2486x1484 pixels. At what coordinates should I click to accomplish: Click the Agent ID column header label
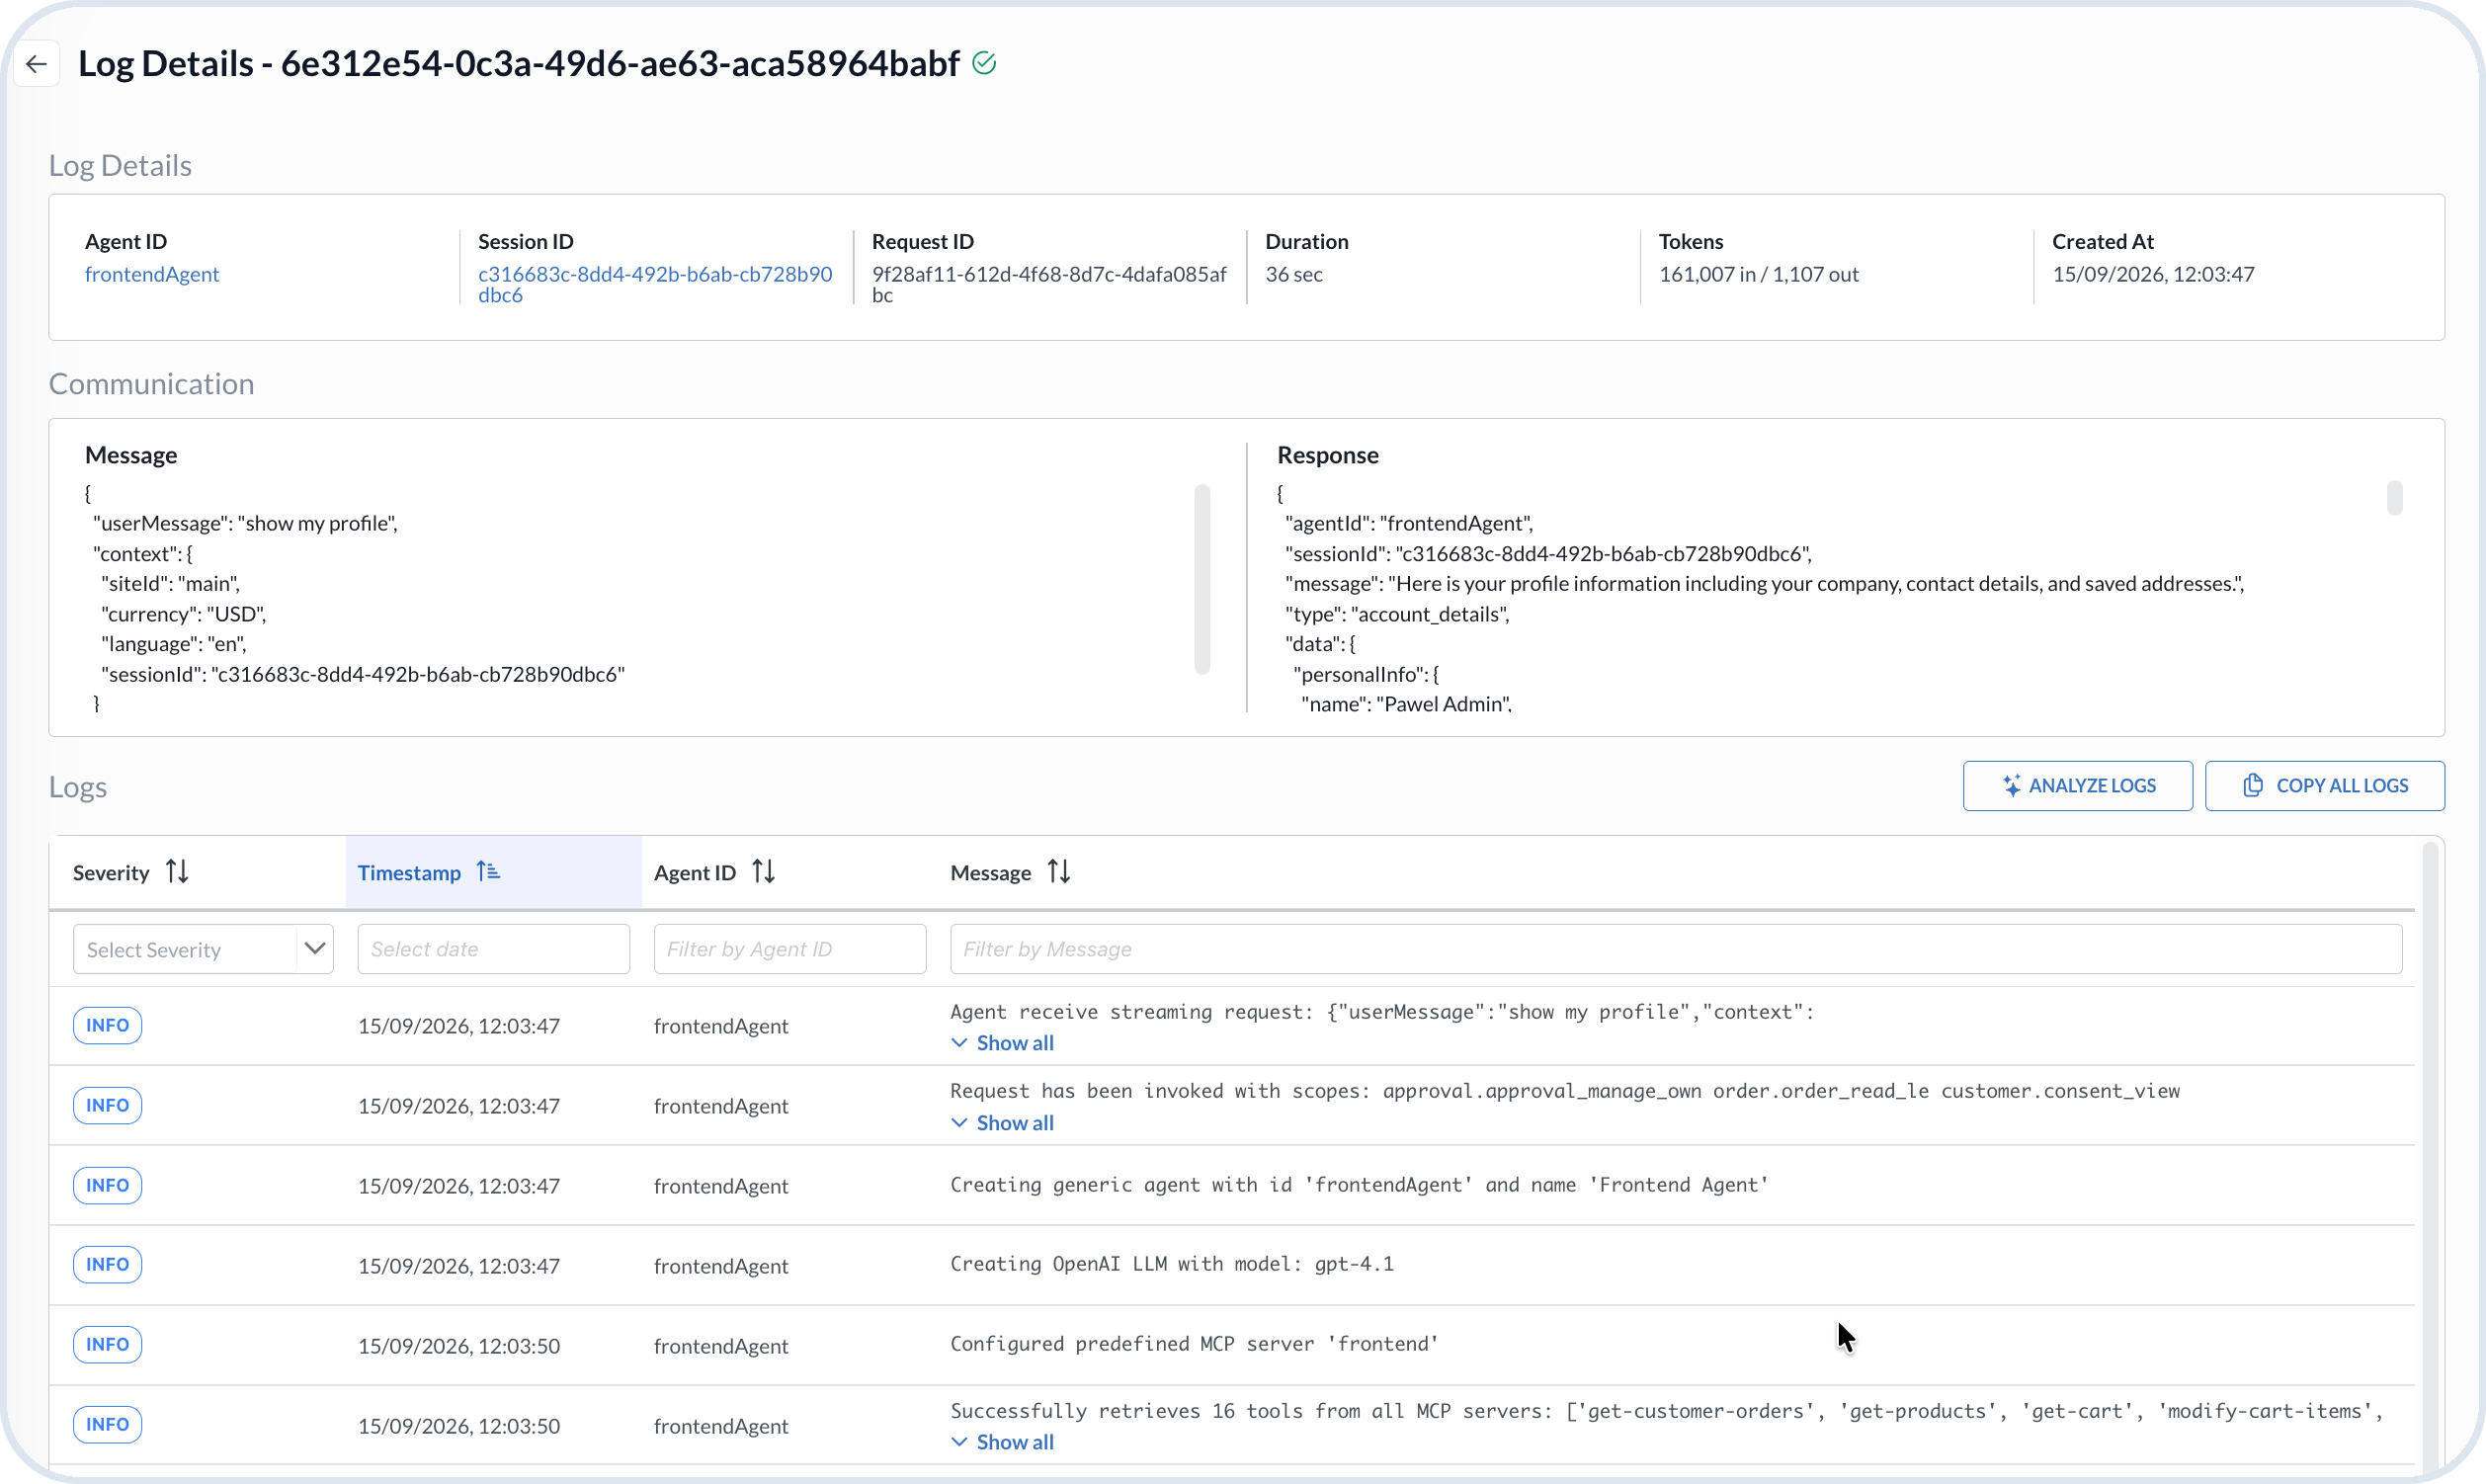[x=695, y=873]
